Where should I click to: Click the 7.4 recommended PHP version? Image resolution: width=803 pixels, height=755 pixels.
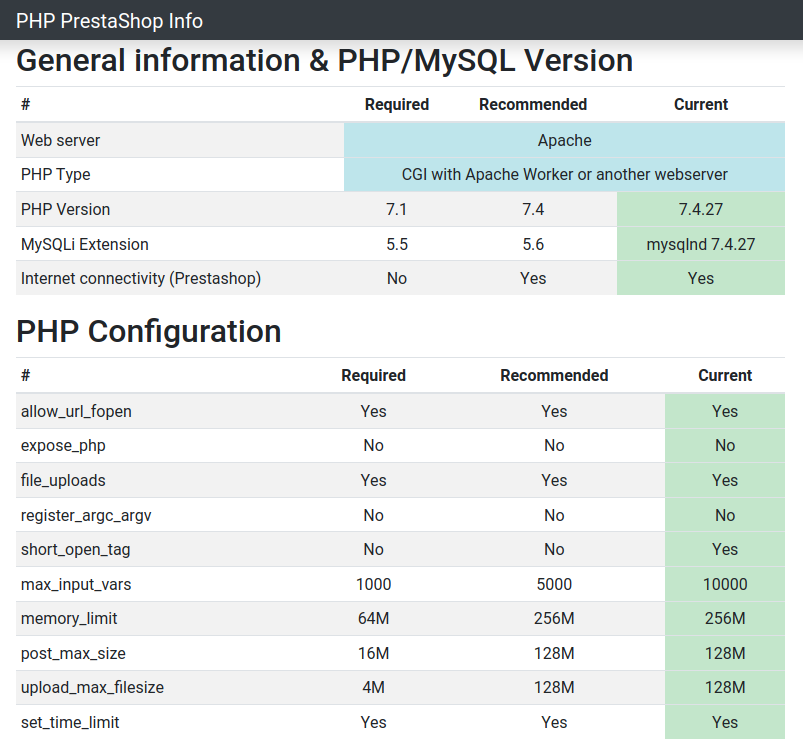point(533,209)
